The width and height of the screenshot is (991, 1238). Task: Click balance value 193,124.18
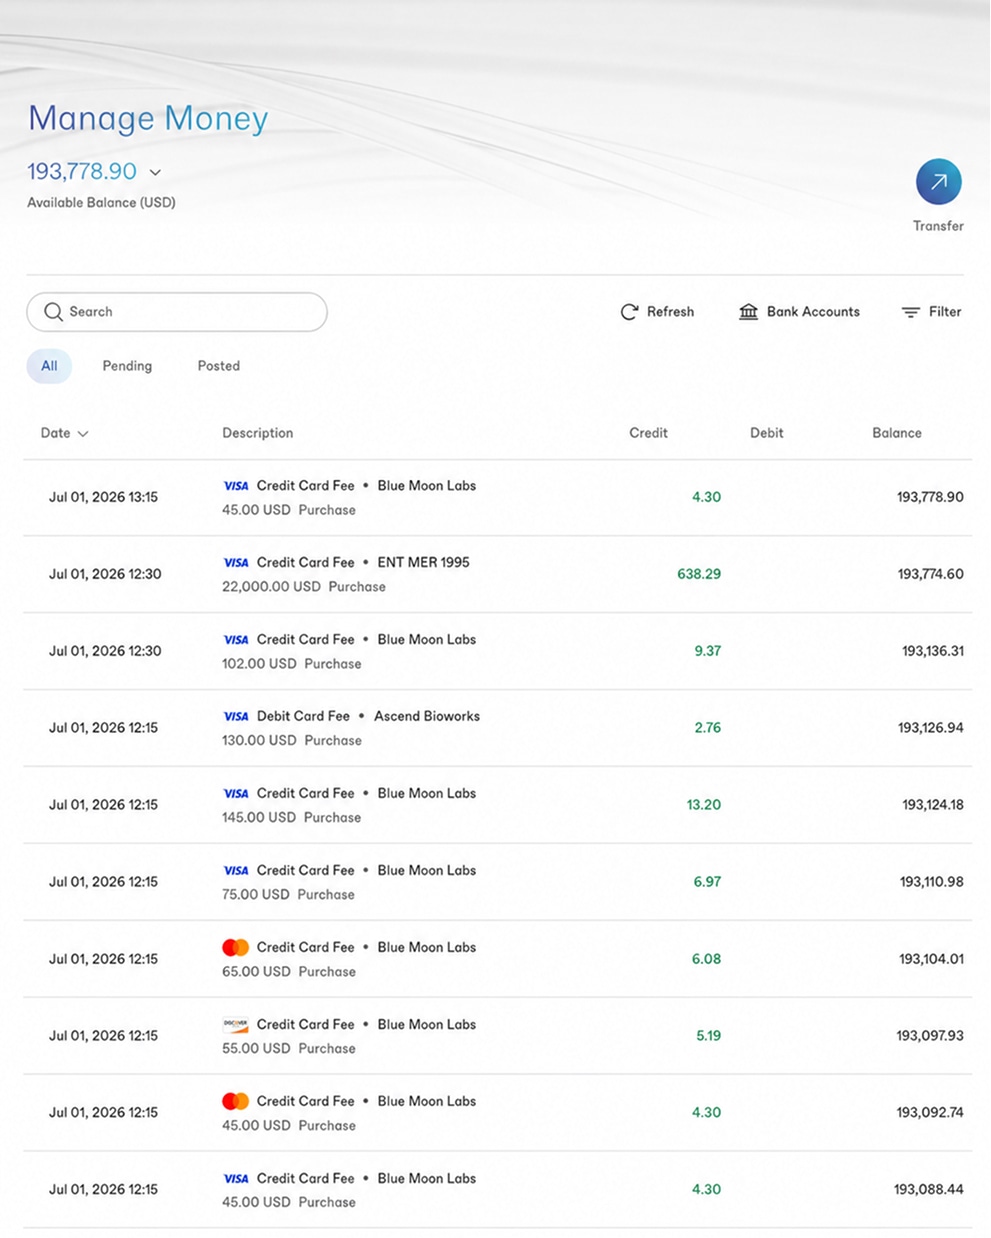933,805
